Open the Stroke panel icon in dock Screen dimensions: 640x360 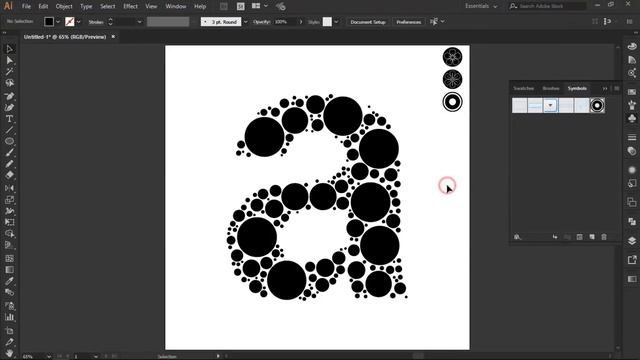pos(632,138)
